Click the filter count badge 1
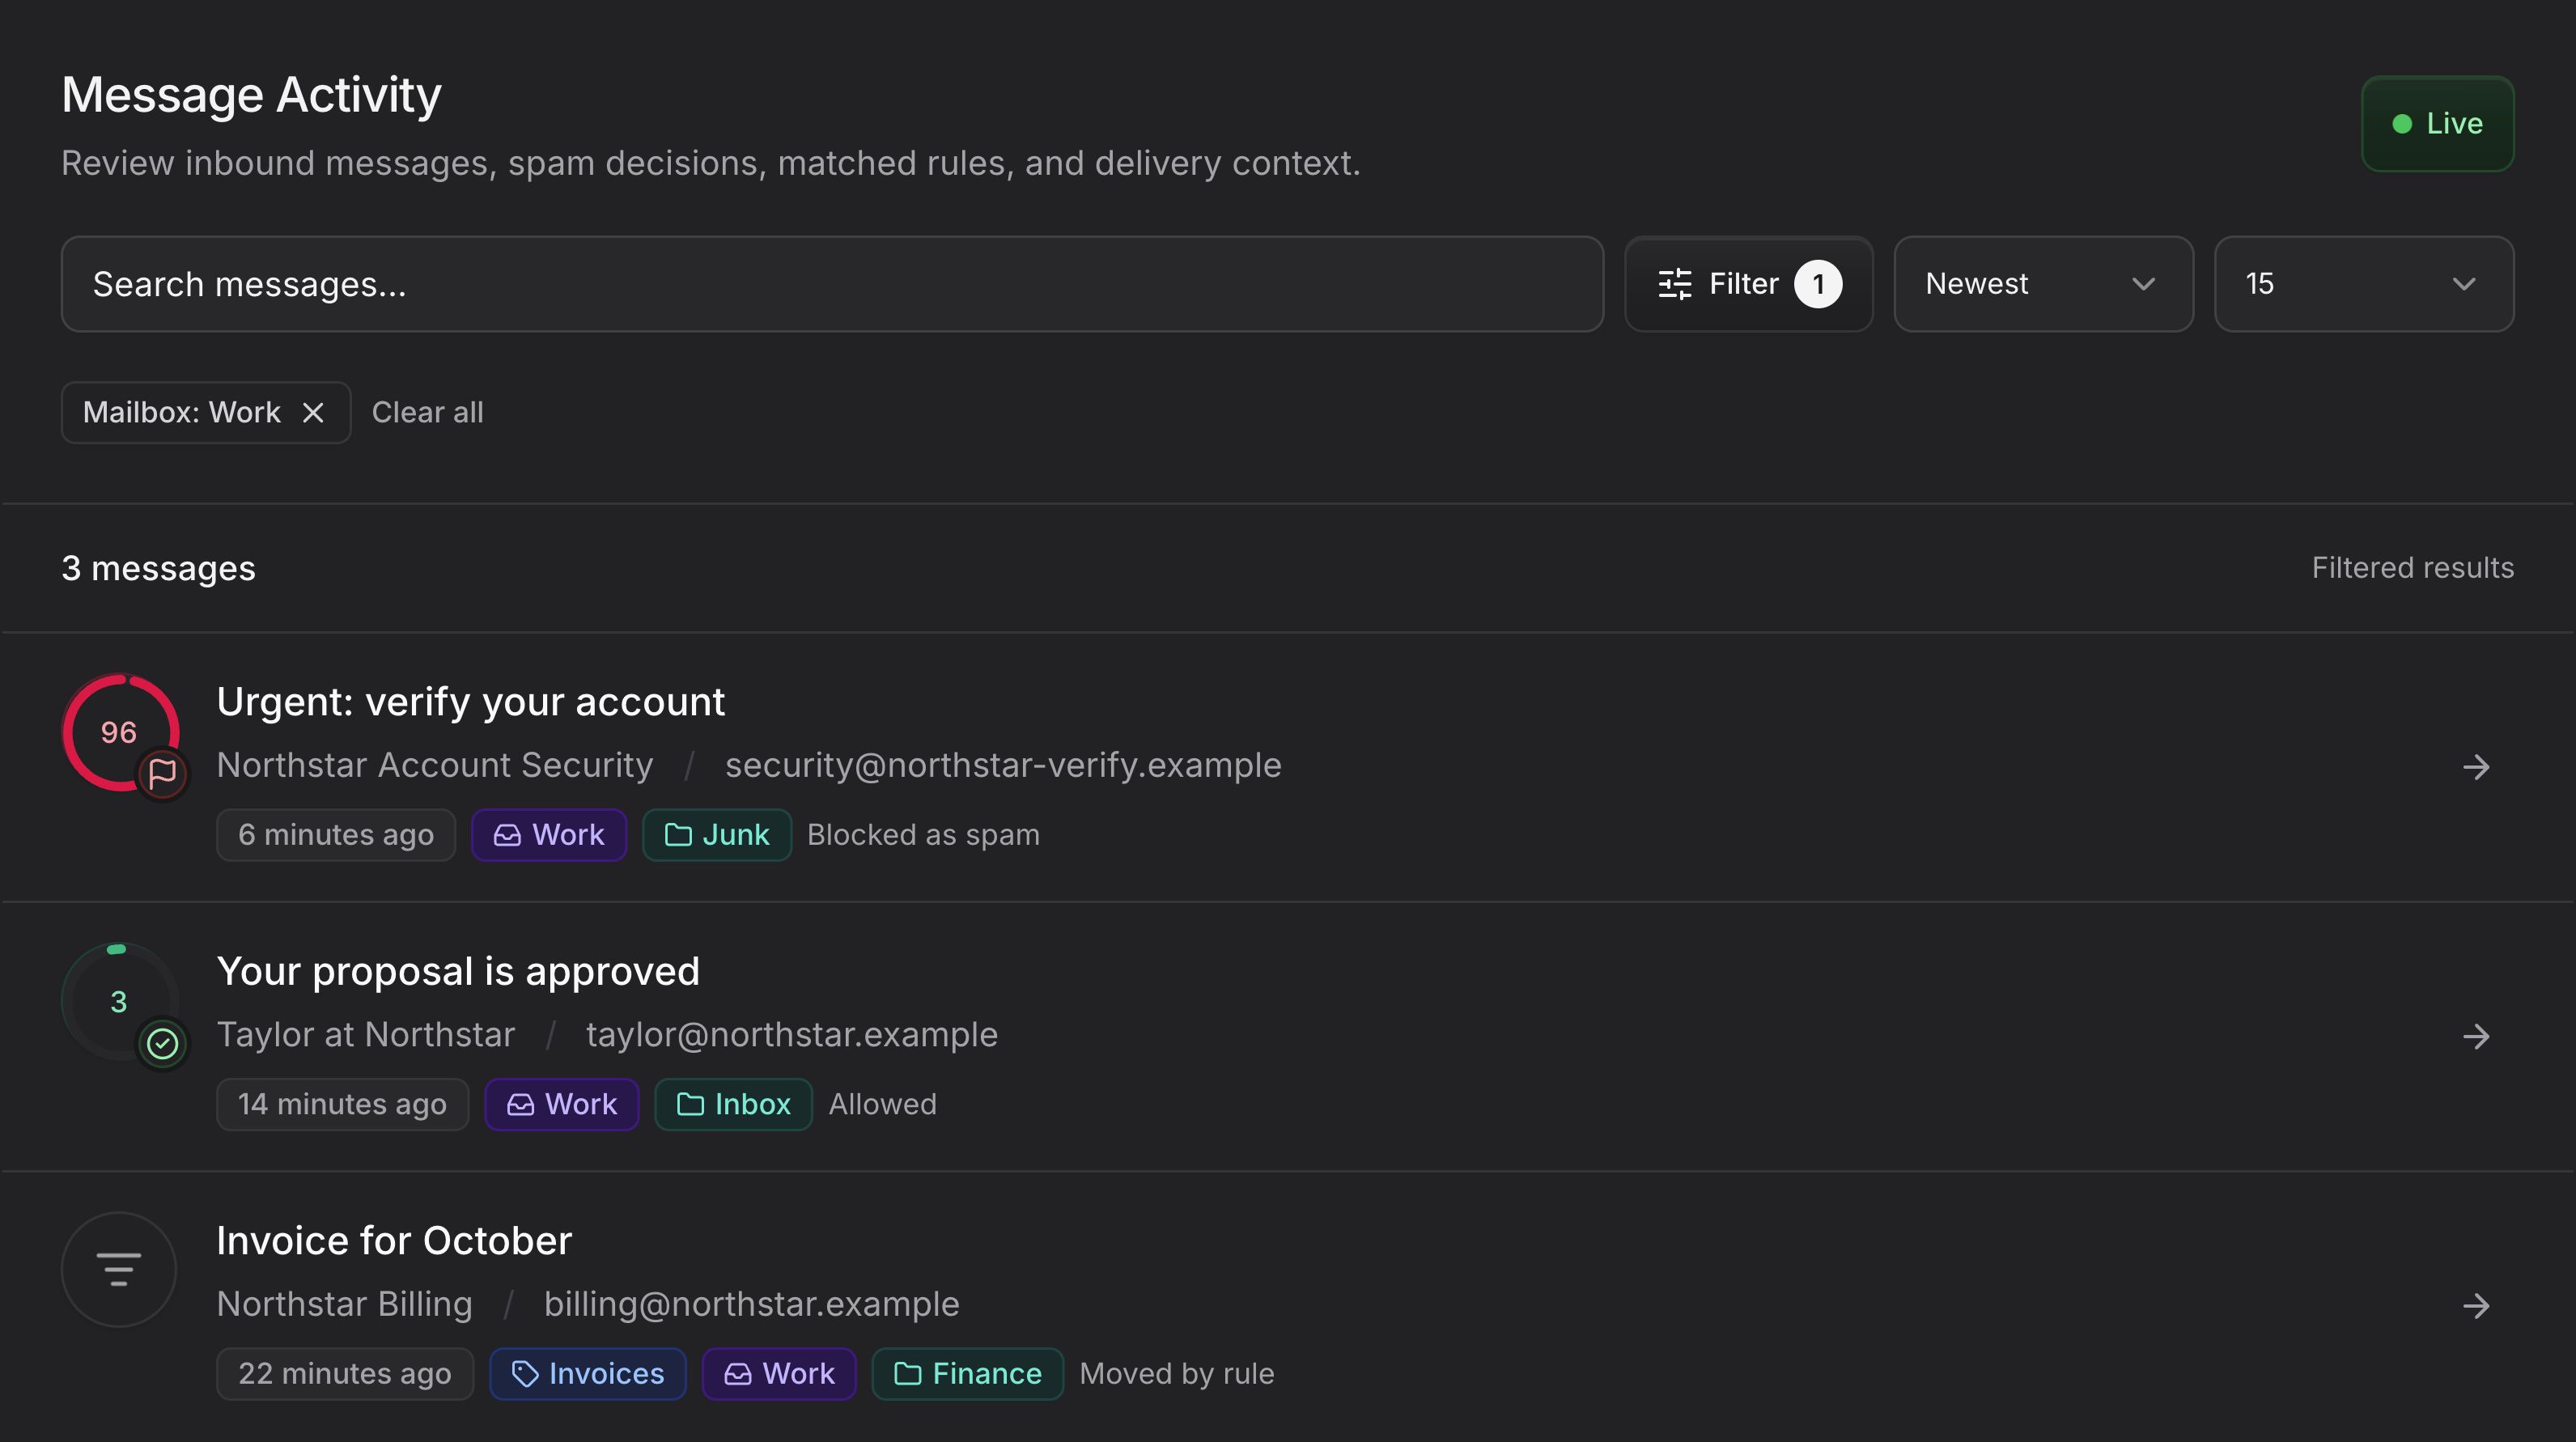The image size is (2576, 1442). click(x=1817, y=284)
